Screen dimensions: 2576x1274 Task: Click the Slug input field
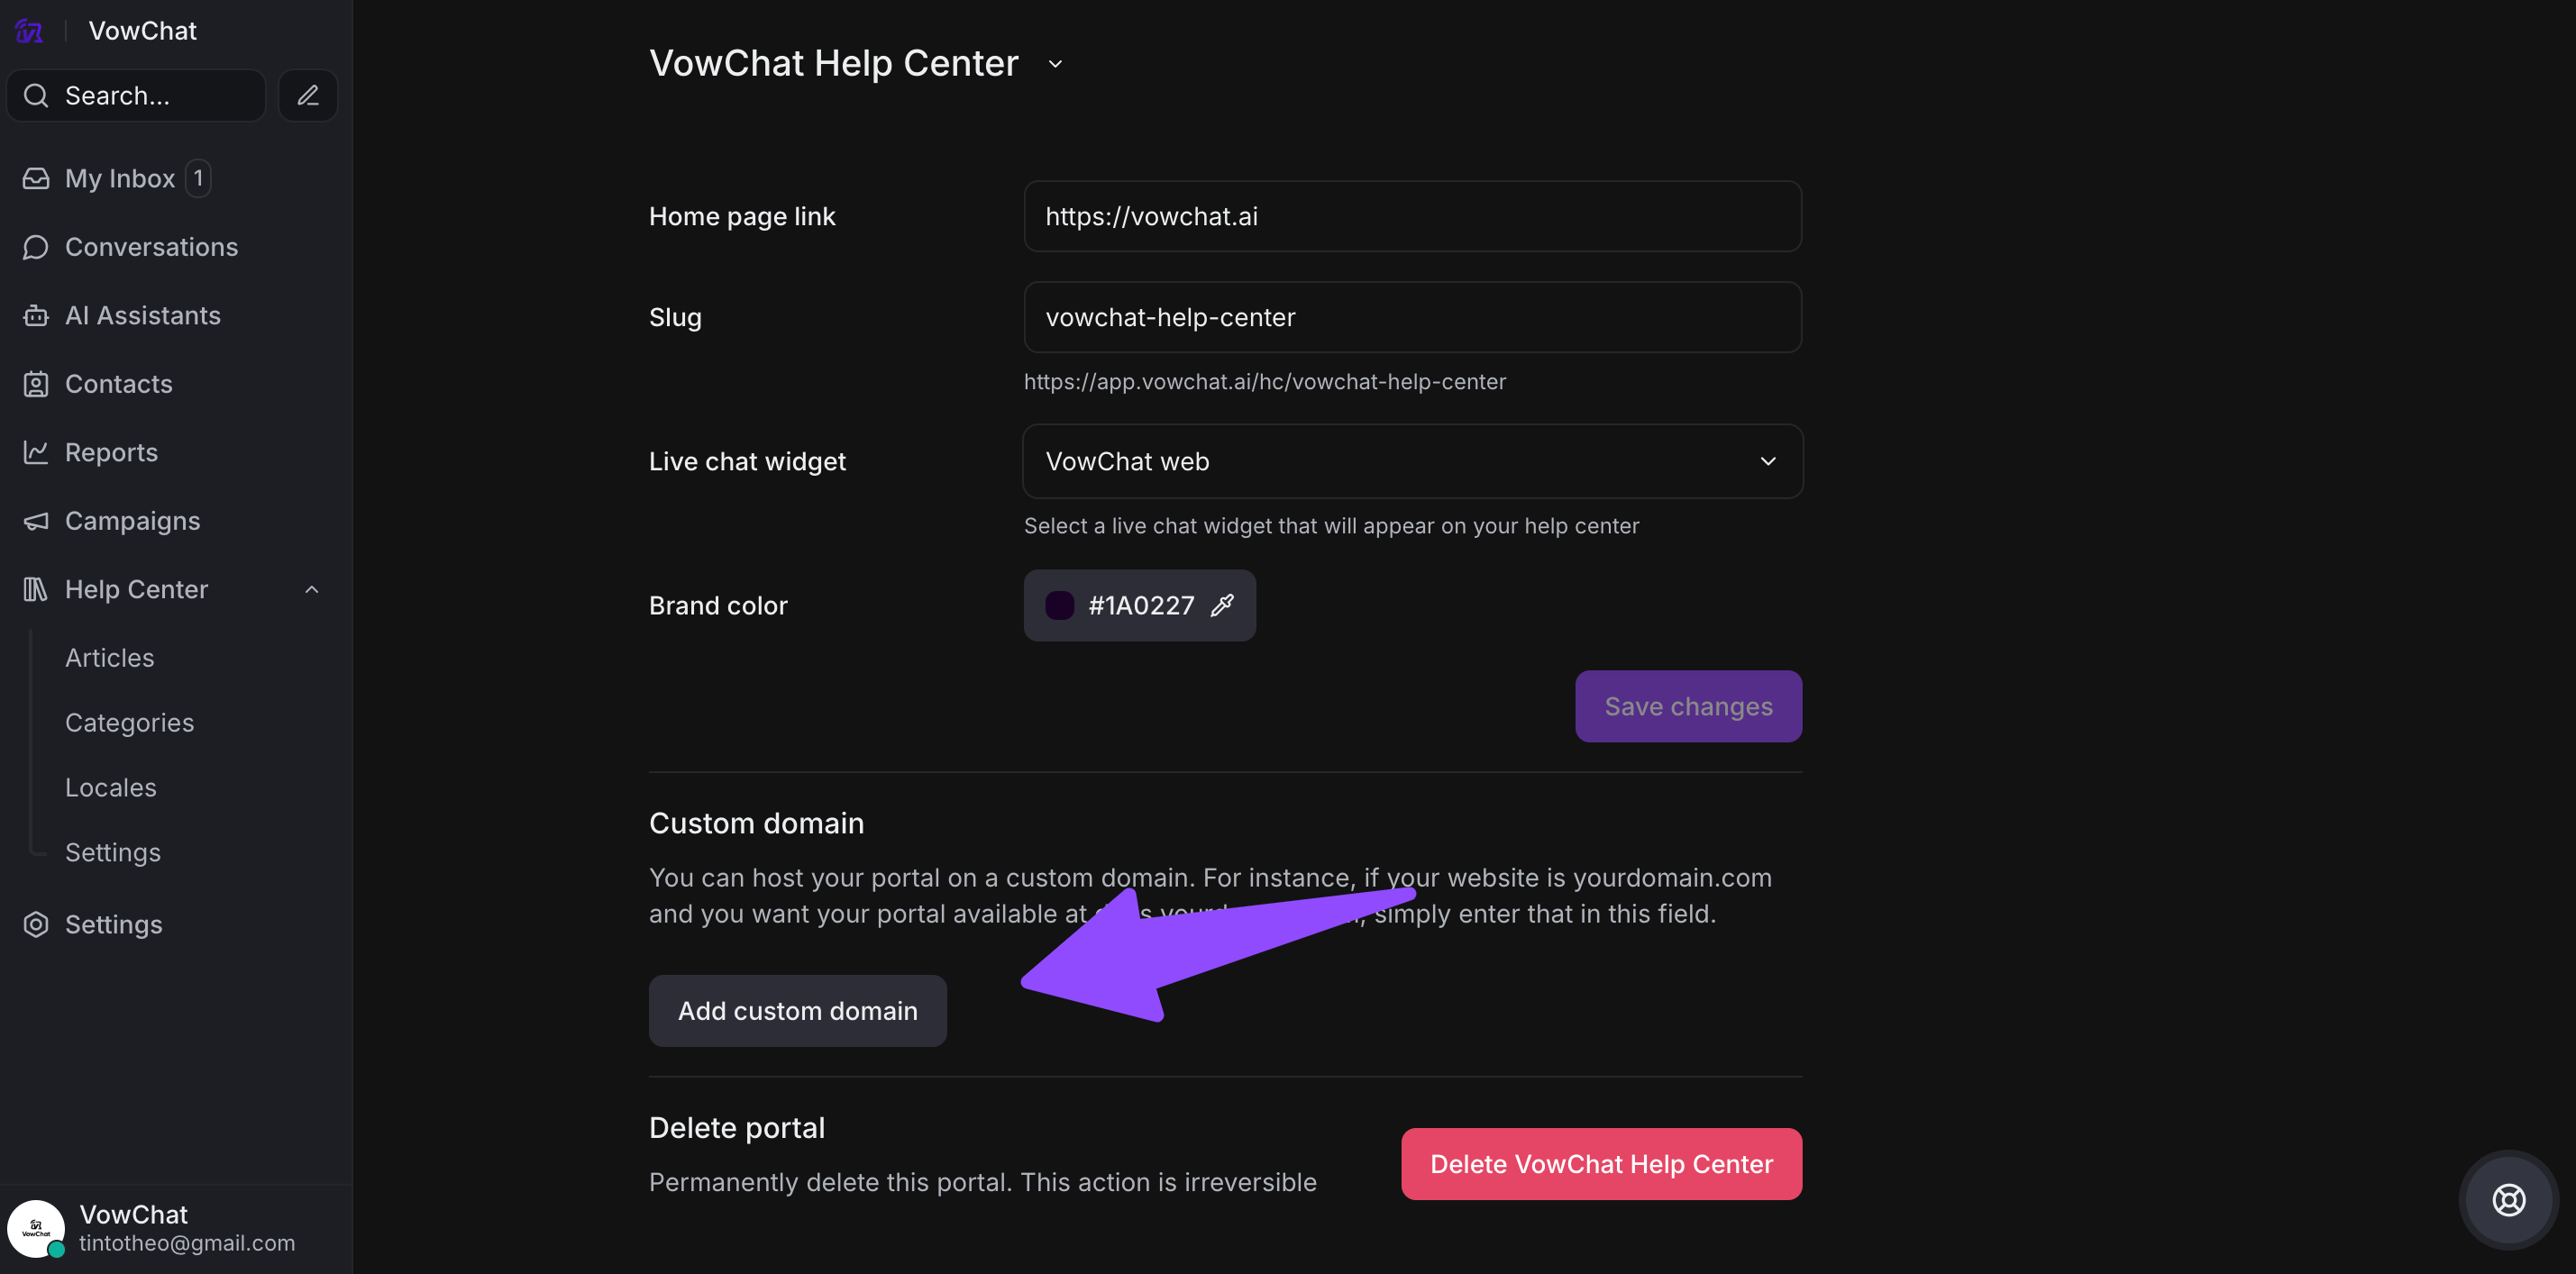[1412, 317]
